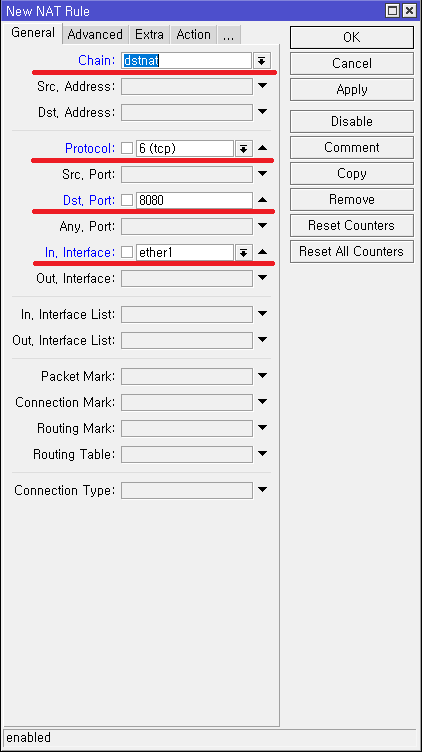Image resolution: width=422 pixels, height=752 pixels.
Task: Toggle the Dst. Port invert checkbox
Action: click(127, 200)
